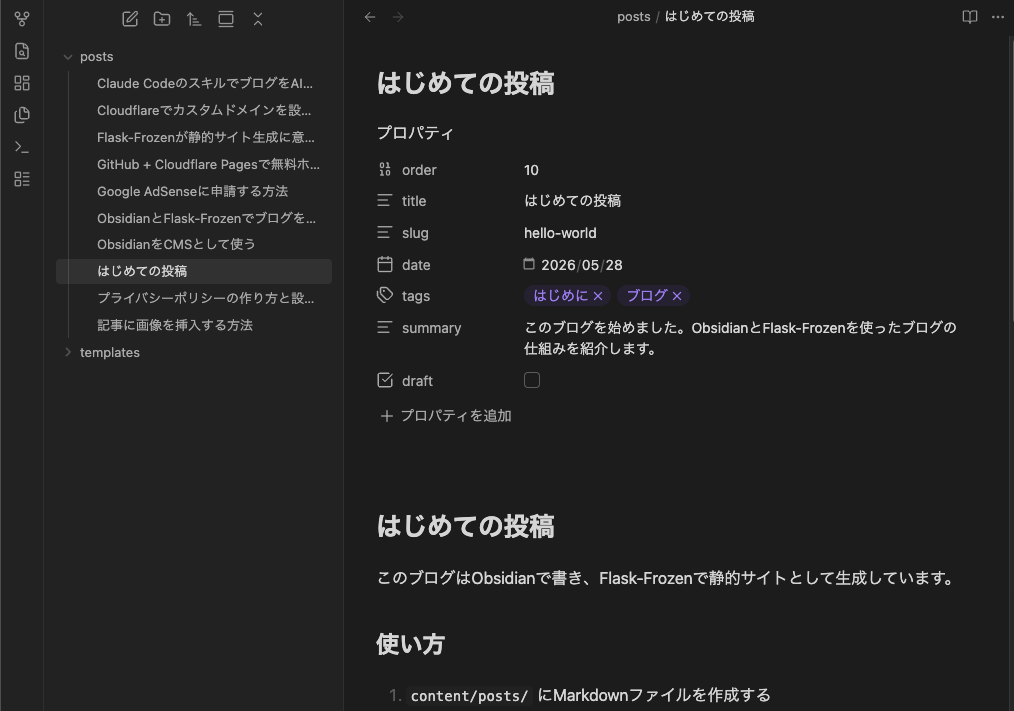Click the draft property label
Screen dimensions: 1014x711
point(417,381)
